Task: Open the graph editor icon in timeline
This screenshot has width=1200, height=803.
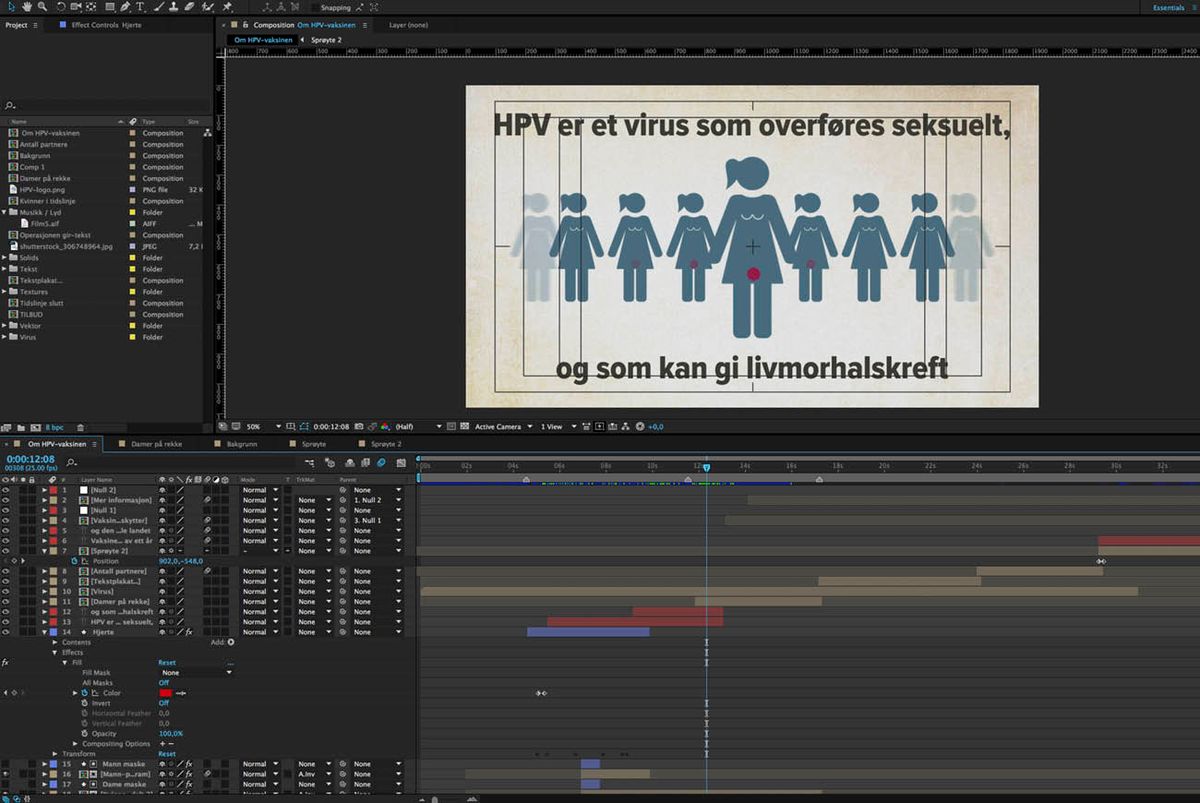Action: [x=401, y=463]
